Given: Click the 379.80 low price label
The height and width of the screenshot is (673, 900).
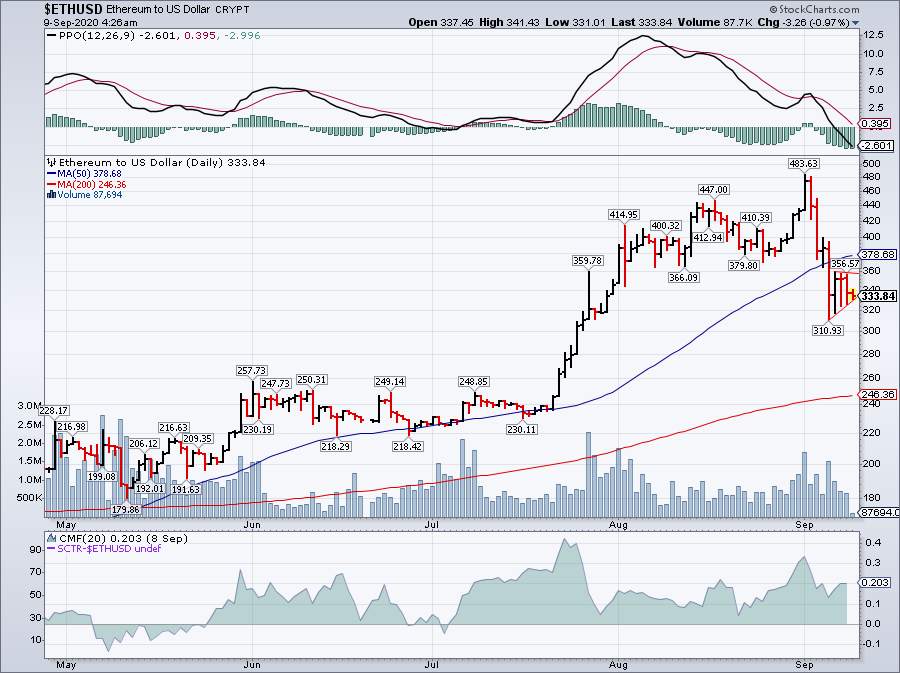Looking at the screenshot, I should (743, 265).
